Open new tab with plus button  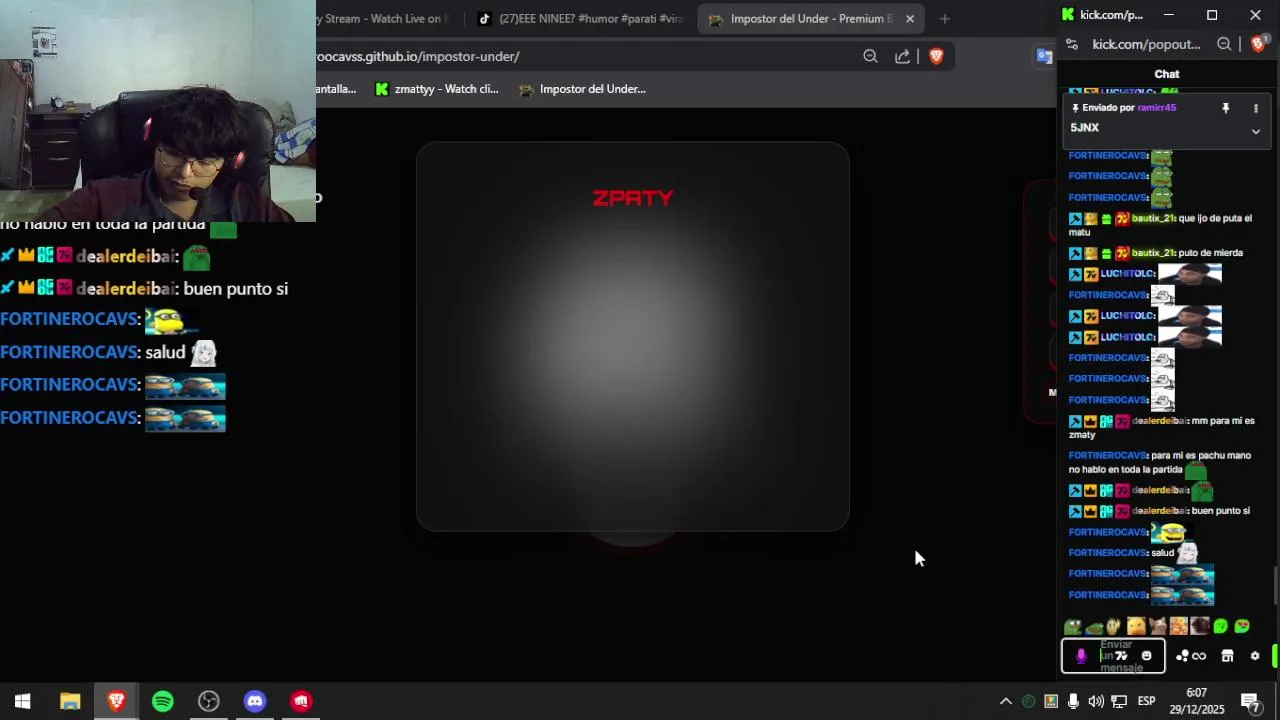(944, 18)
